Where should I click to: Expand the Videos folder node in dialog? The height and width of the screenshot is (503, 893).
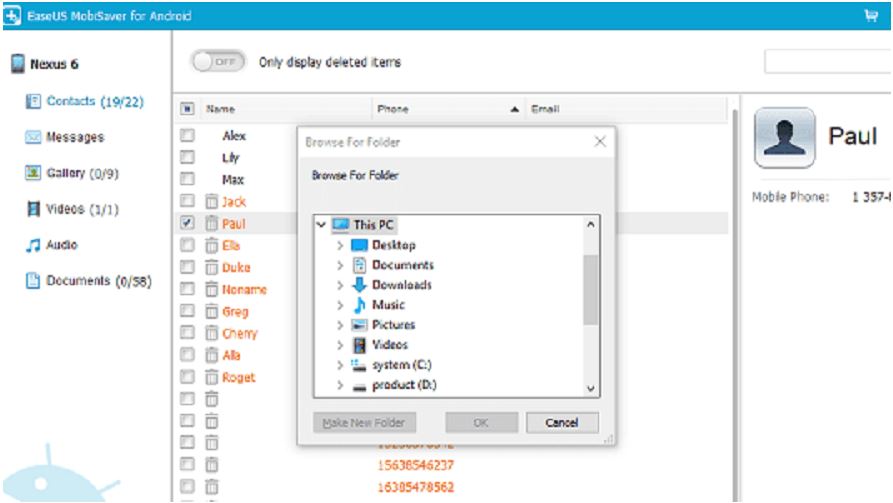(340, 345)
